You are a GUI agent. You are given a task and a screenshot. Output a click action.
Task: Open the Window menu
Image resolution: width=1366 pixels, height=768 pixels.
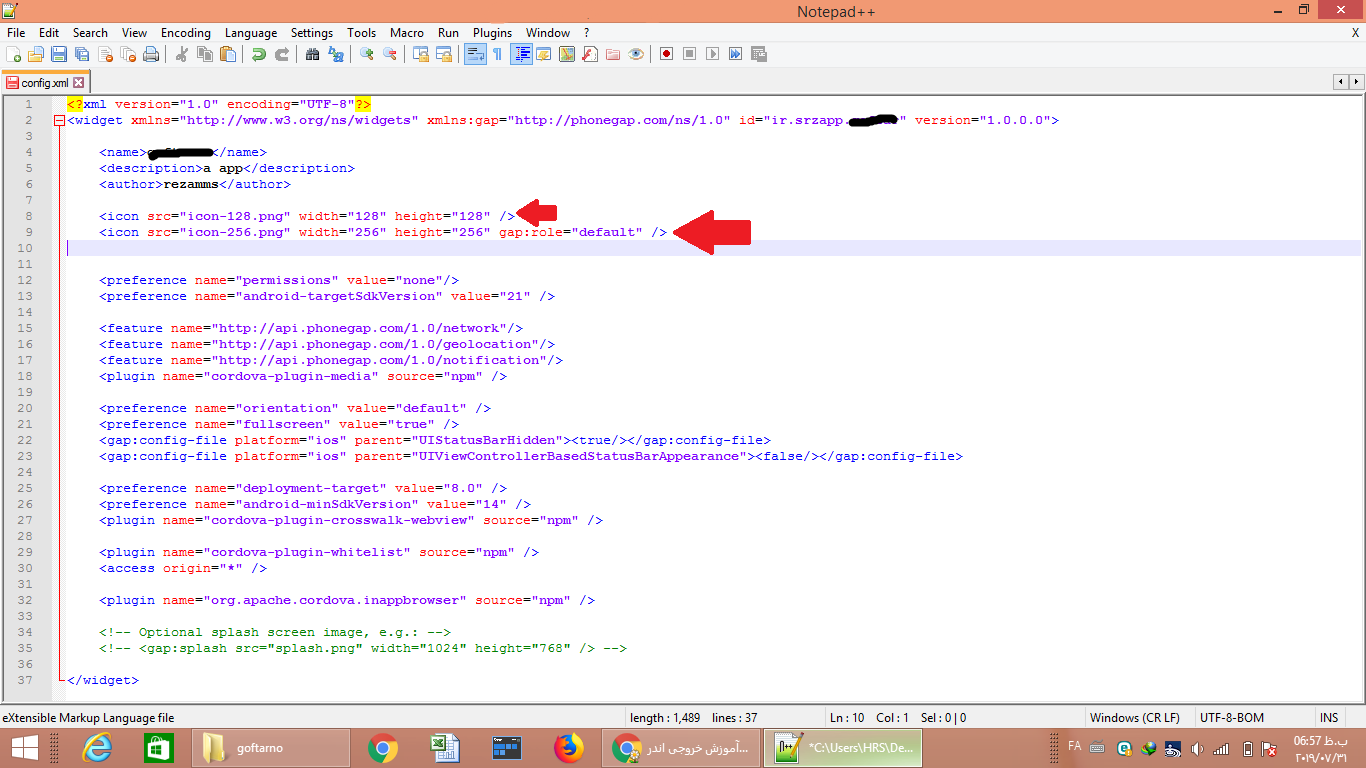[548, 33]
